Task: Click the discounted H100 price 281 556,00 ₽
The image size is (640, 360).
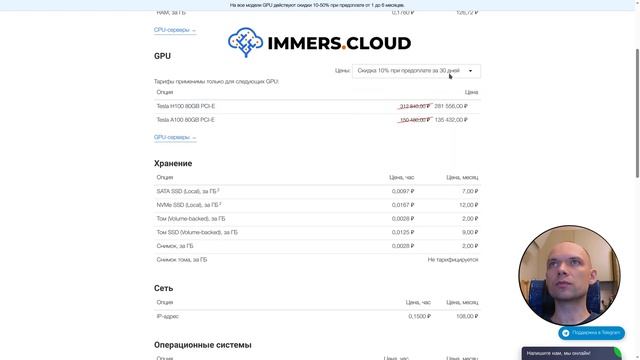Action: [x=451, y=106]
